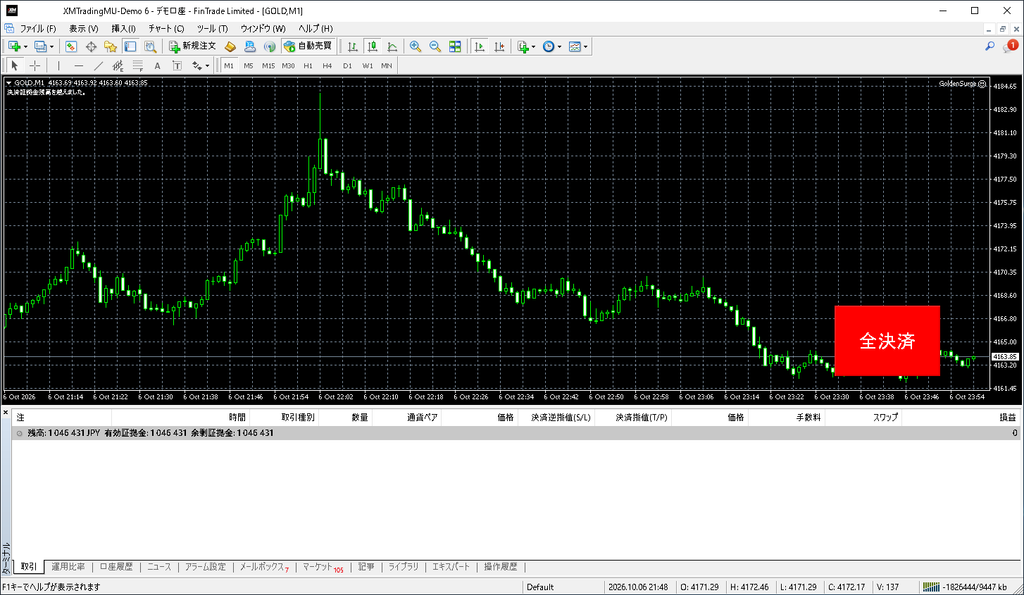Draw a horizontal line on chart
1024x595 pixels.
point(78,65)
